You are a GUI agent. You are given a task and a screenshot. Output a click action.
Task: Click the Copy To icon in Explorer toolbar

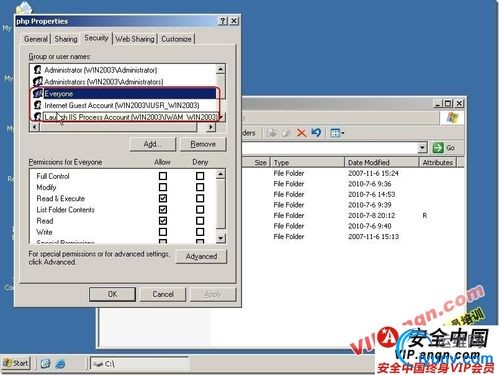pyautogui.click(x=286, y=133)
